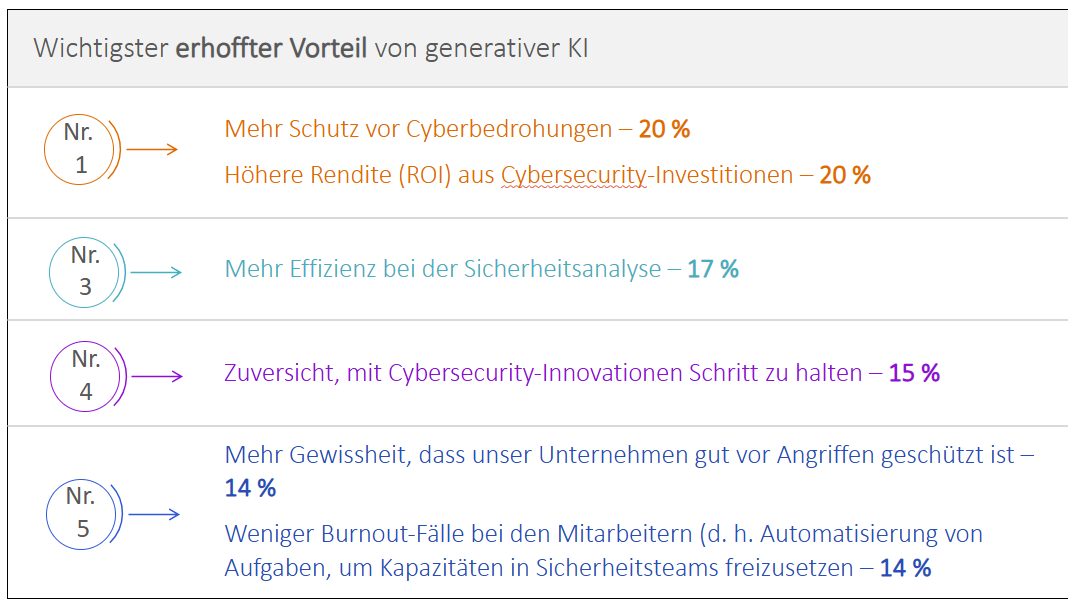Click the bold purple "15 %" value

914,373
